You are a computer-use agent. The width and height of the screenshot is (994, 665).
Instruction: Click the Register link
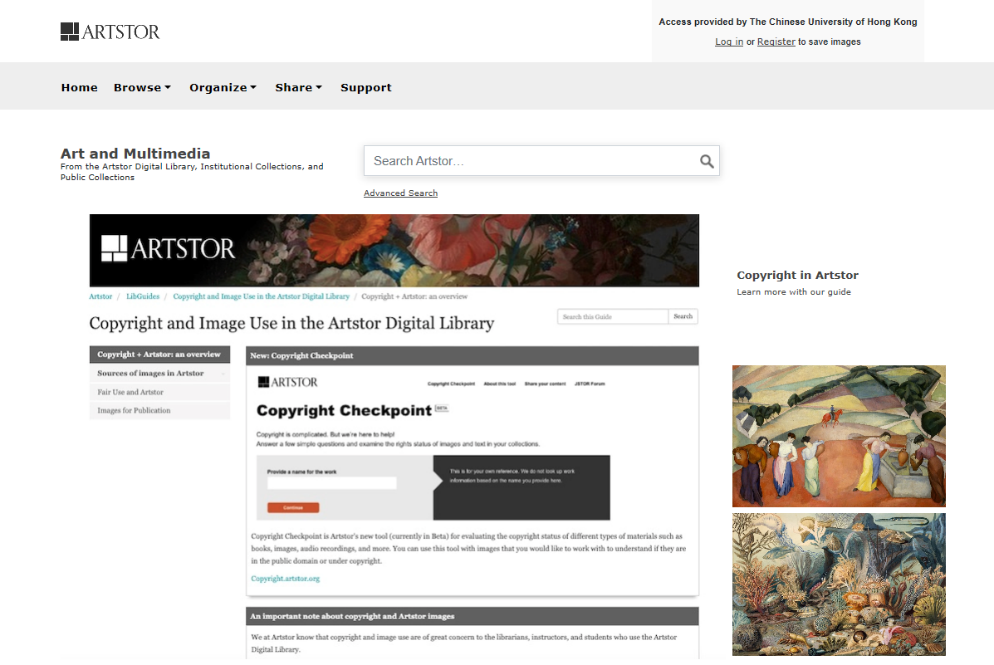[776, 42]
